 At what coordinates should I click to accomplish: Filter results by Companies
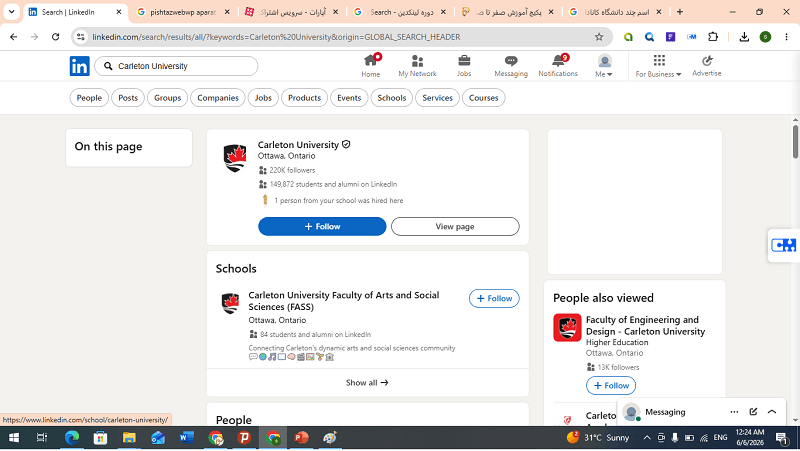pos(218,98)
